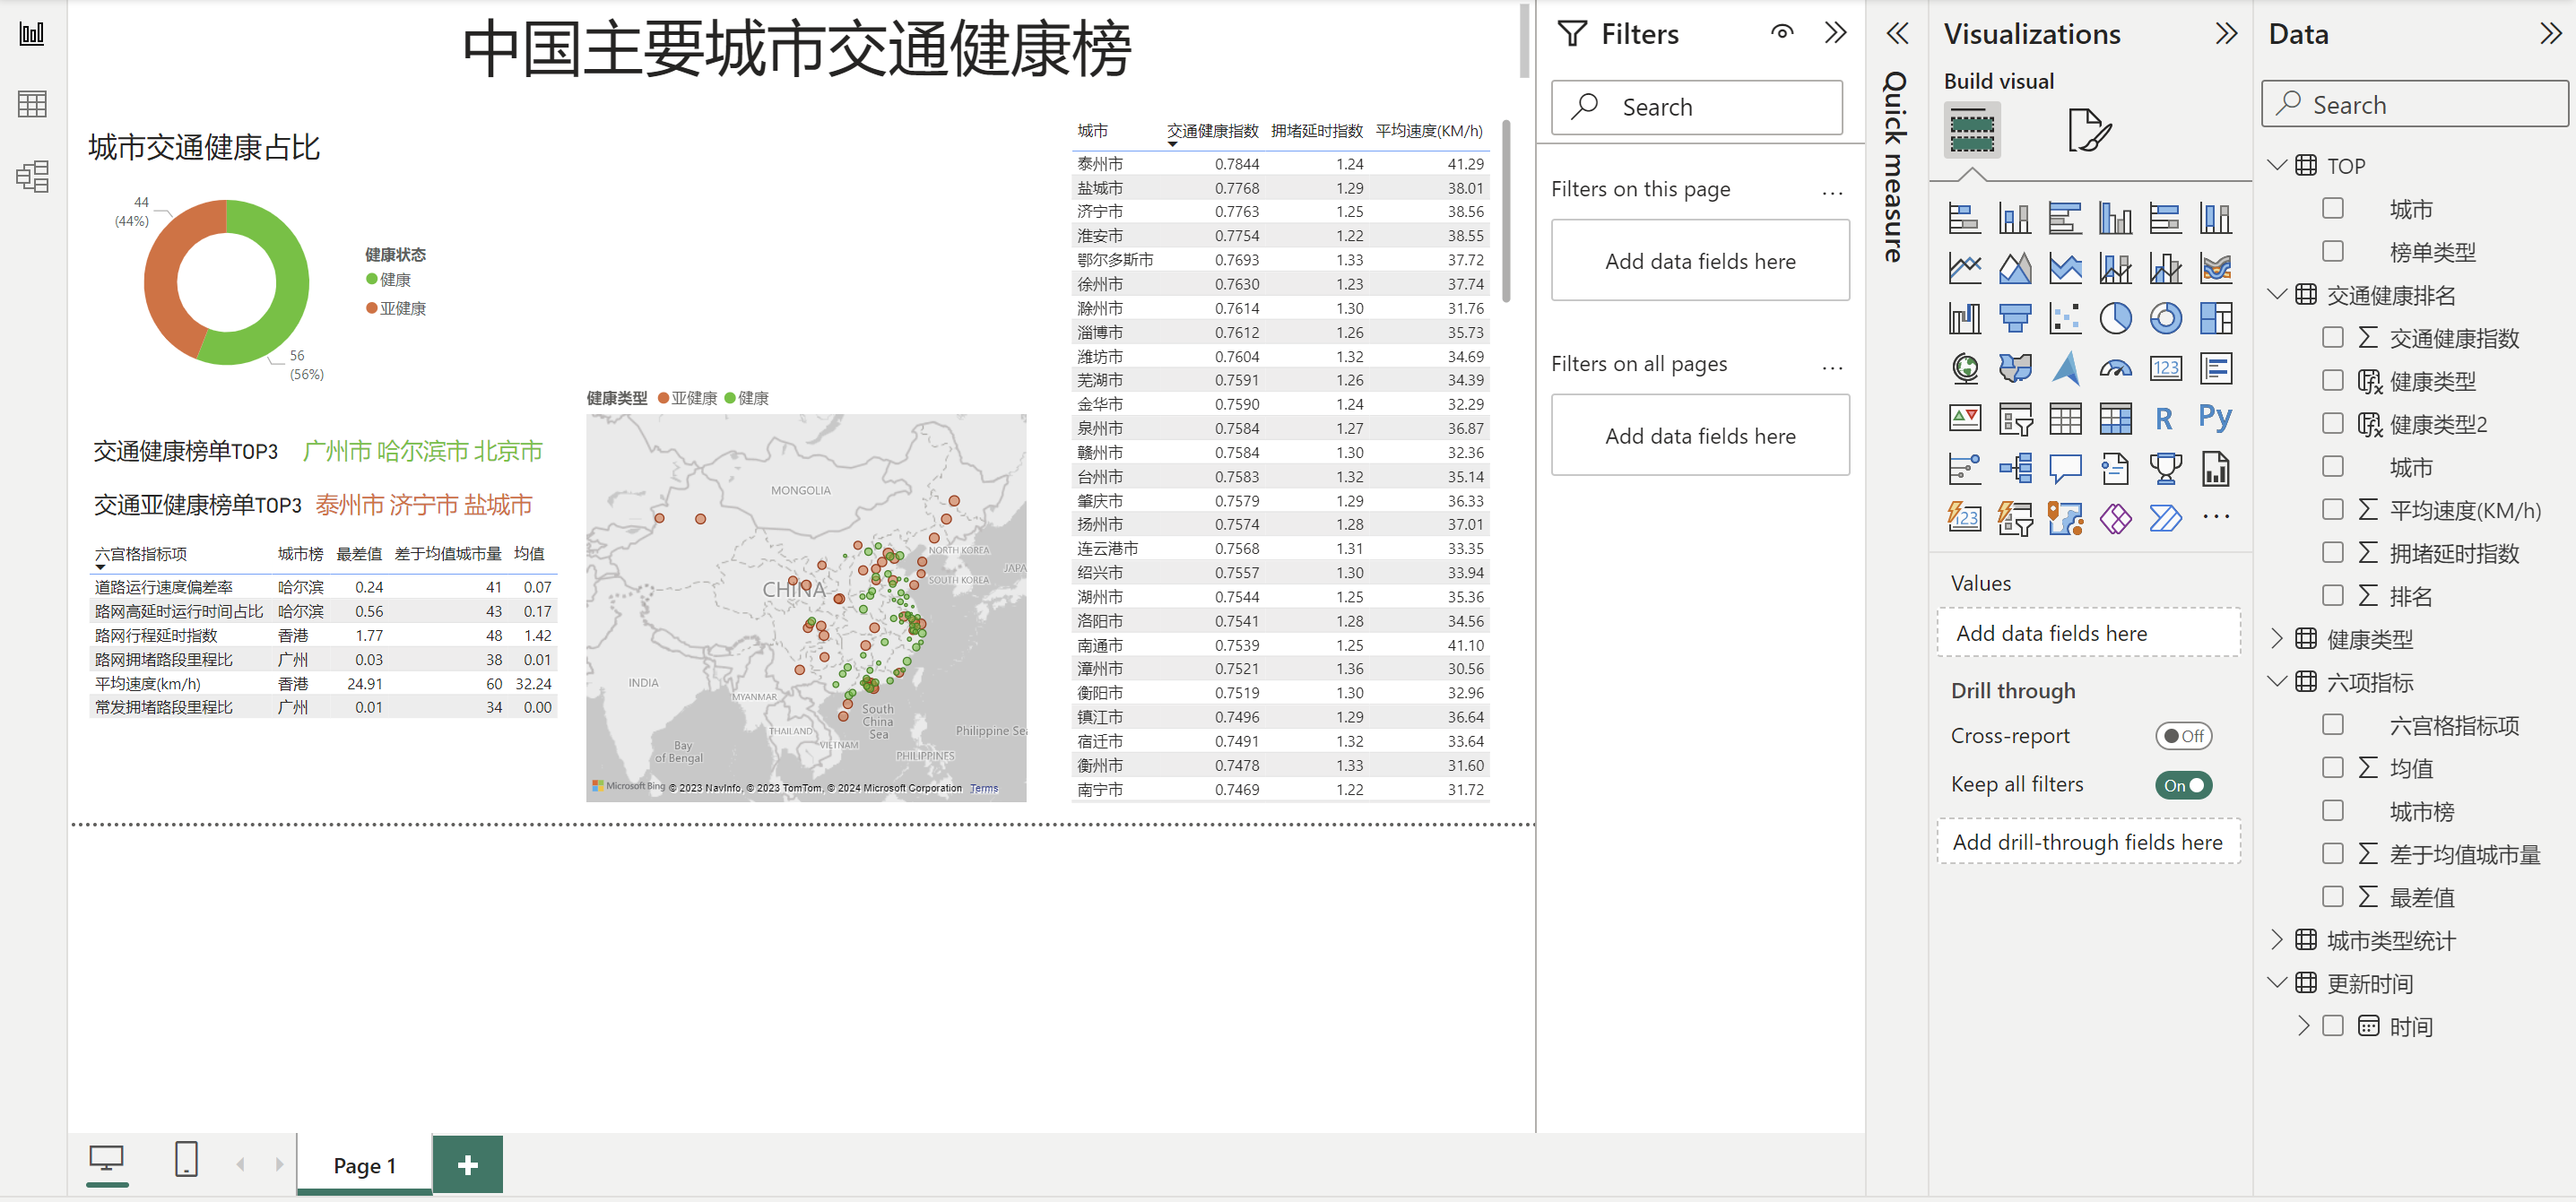
Task: Toggle Cross-report drill through switch
Action: tap(2182, 736)
